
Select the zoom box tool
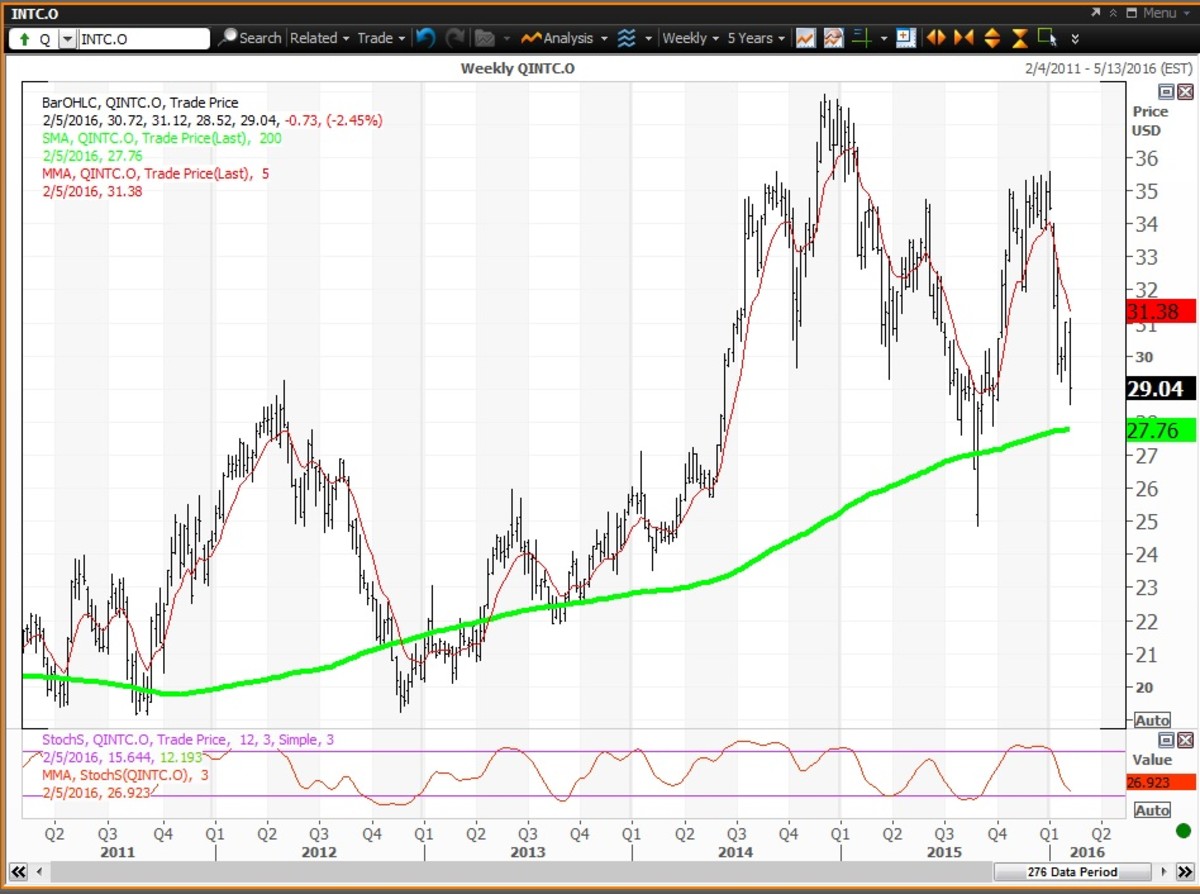coord(1048,38)
